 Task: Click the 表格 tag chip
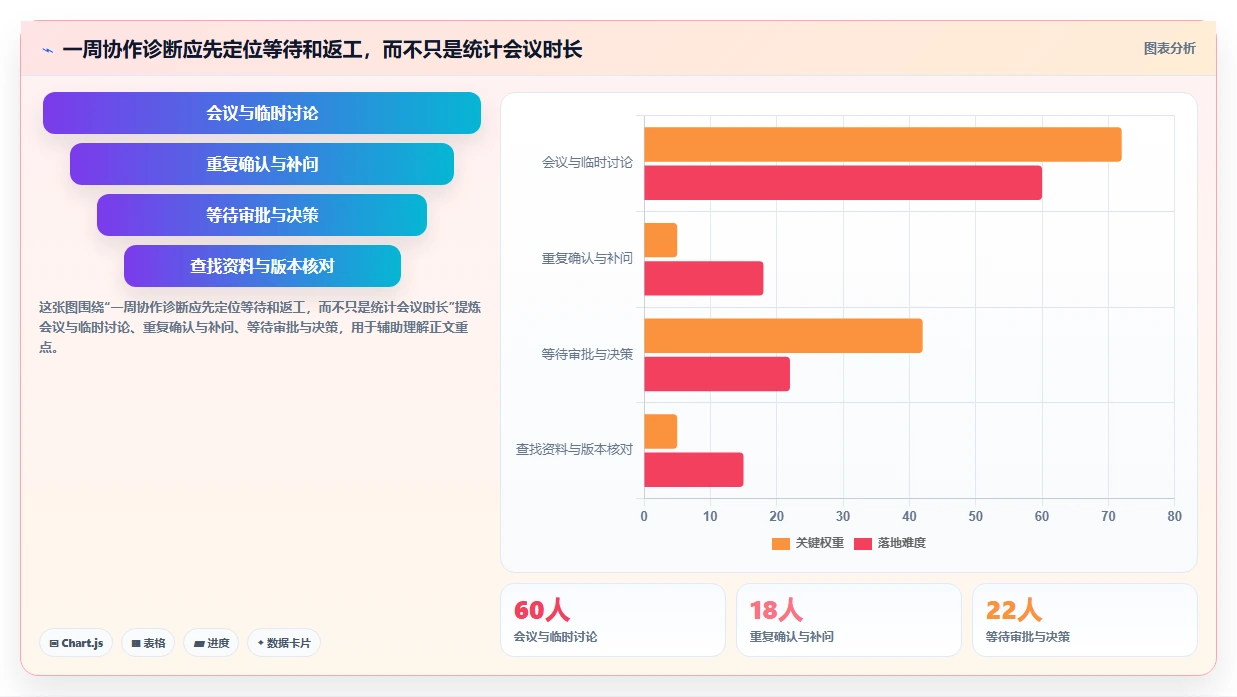pyautogui.click(x=149, y=643)
